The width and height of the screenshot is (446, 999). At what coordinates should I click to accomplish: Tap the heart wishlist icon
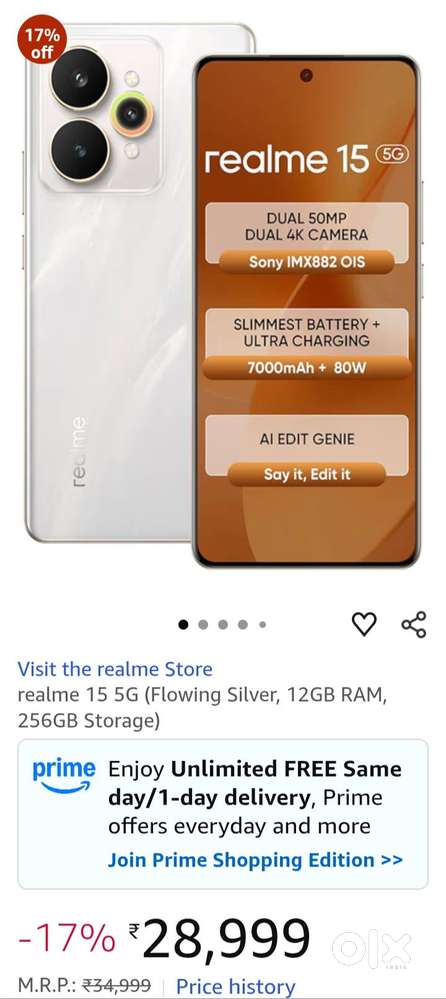pyautogui.click(x=364, y=624)
